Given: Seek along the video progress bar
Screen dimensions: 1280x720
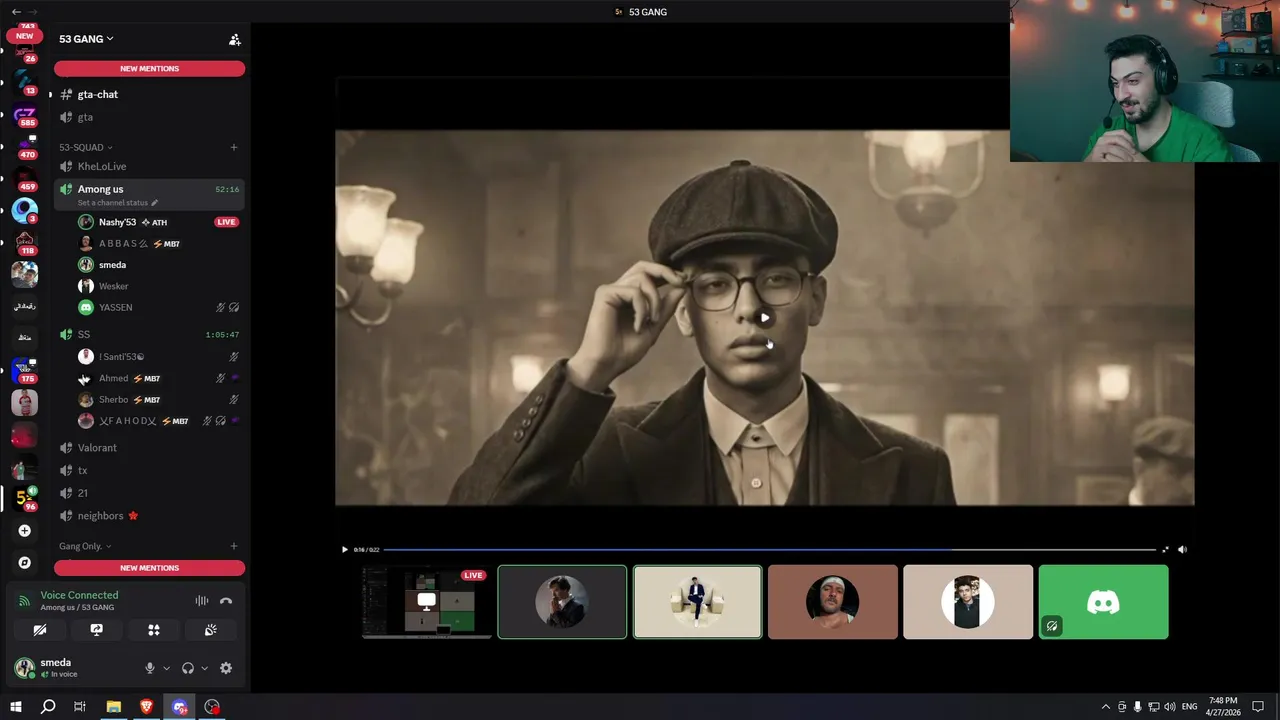Looking at the screenshot, I should click(x=769, y=549).
